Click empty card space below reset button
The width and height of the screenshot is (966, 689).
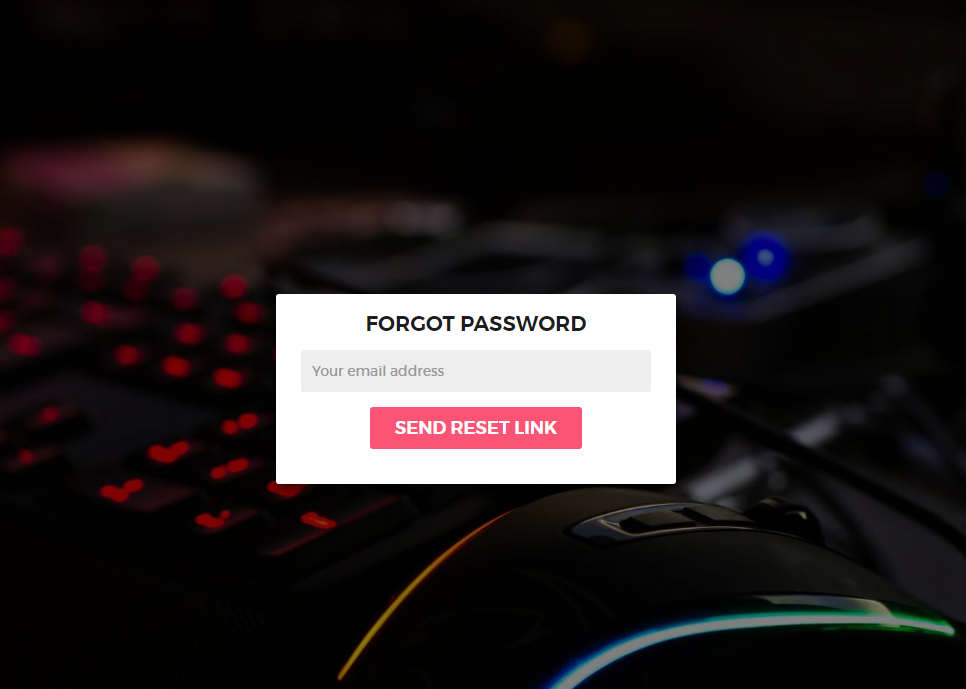pos(476,467)
